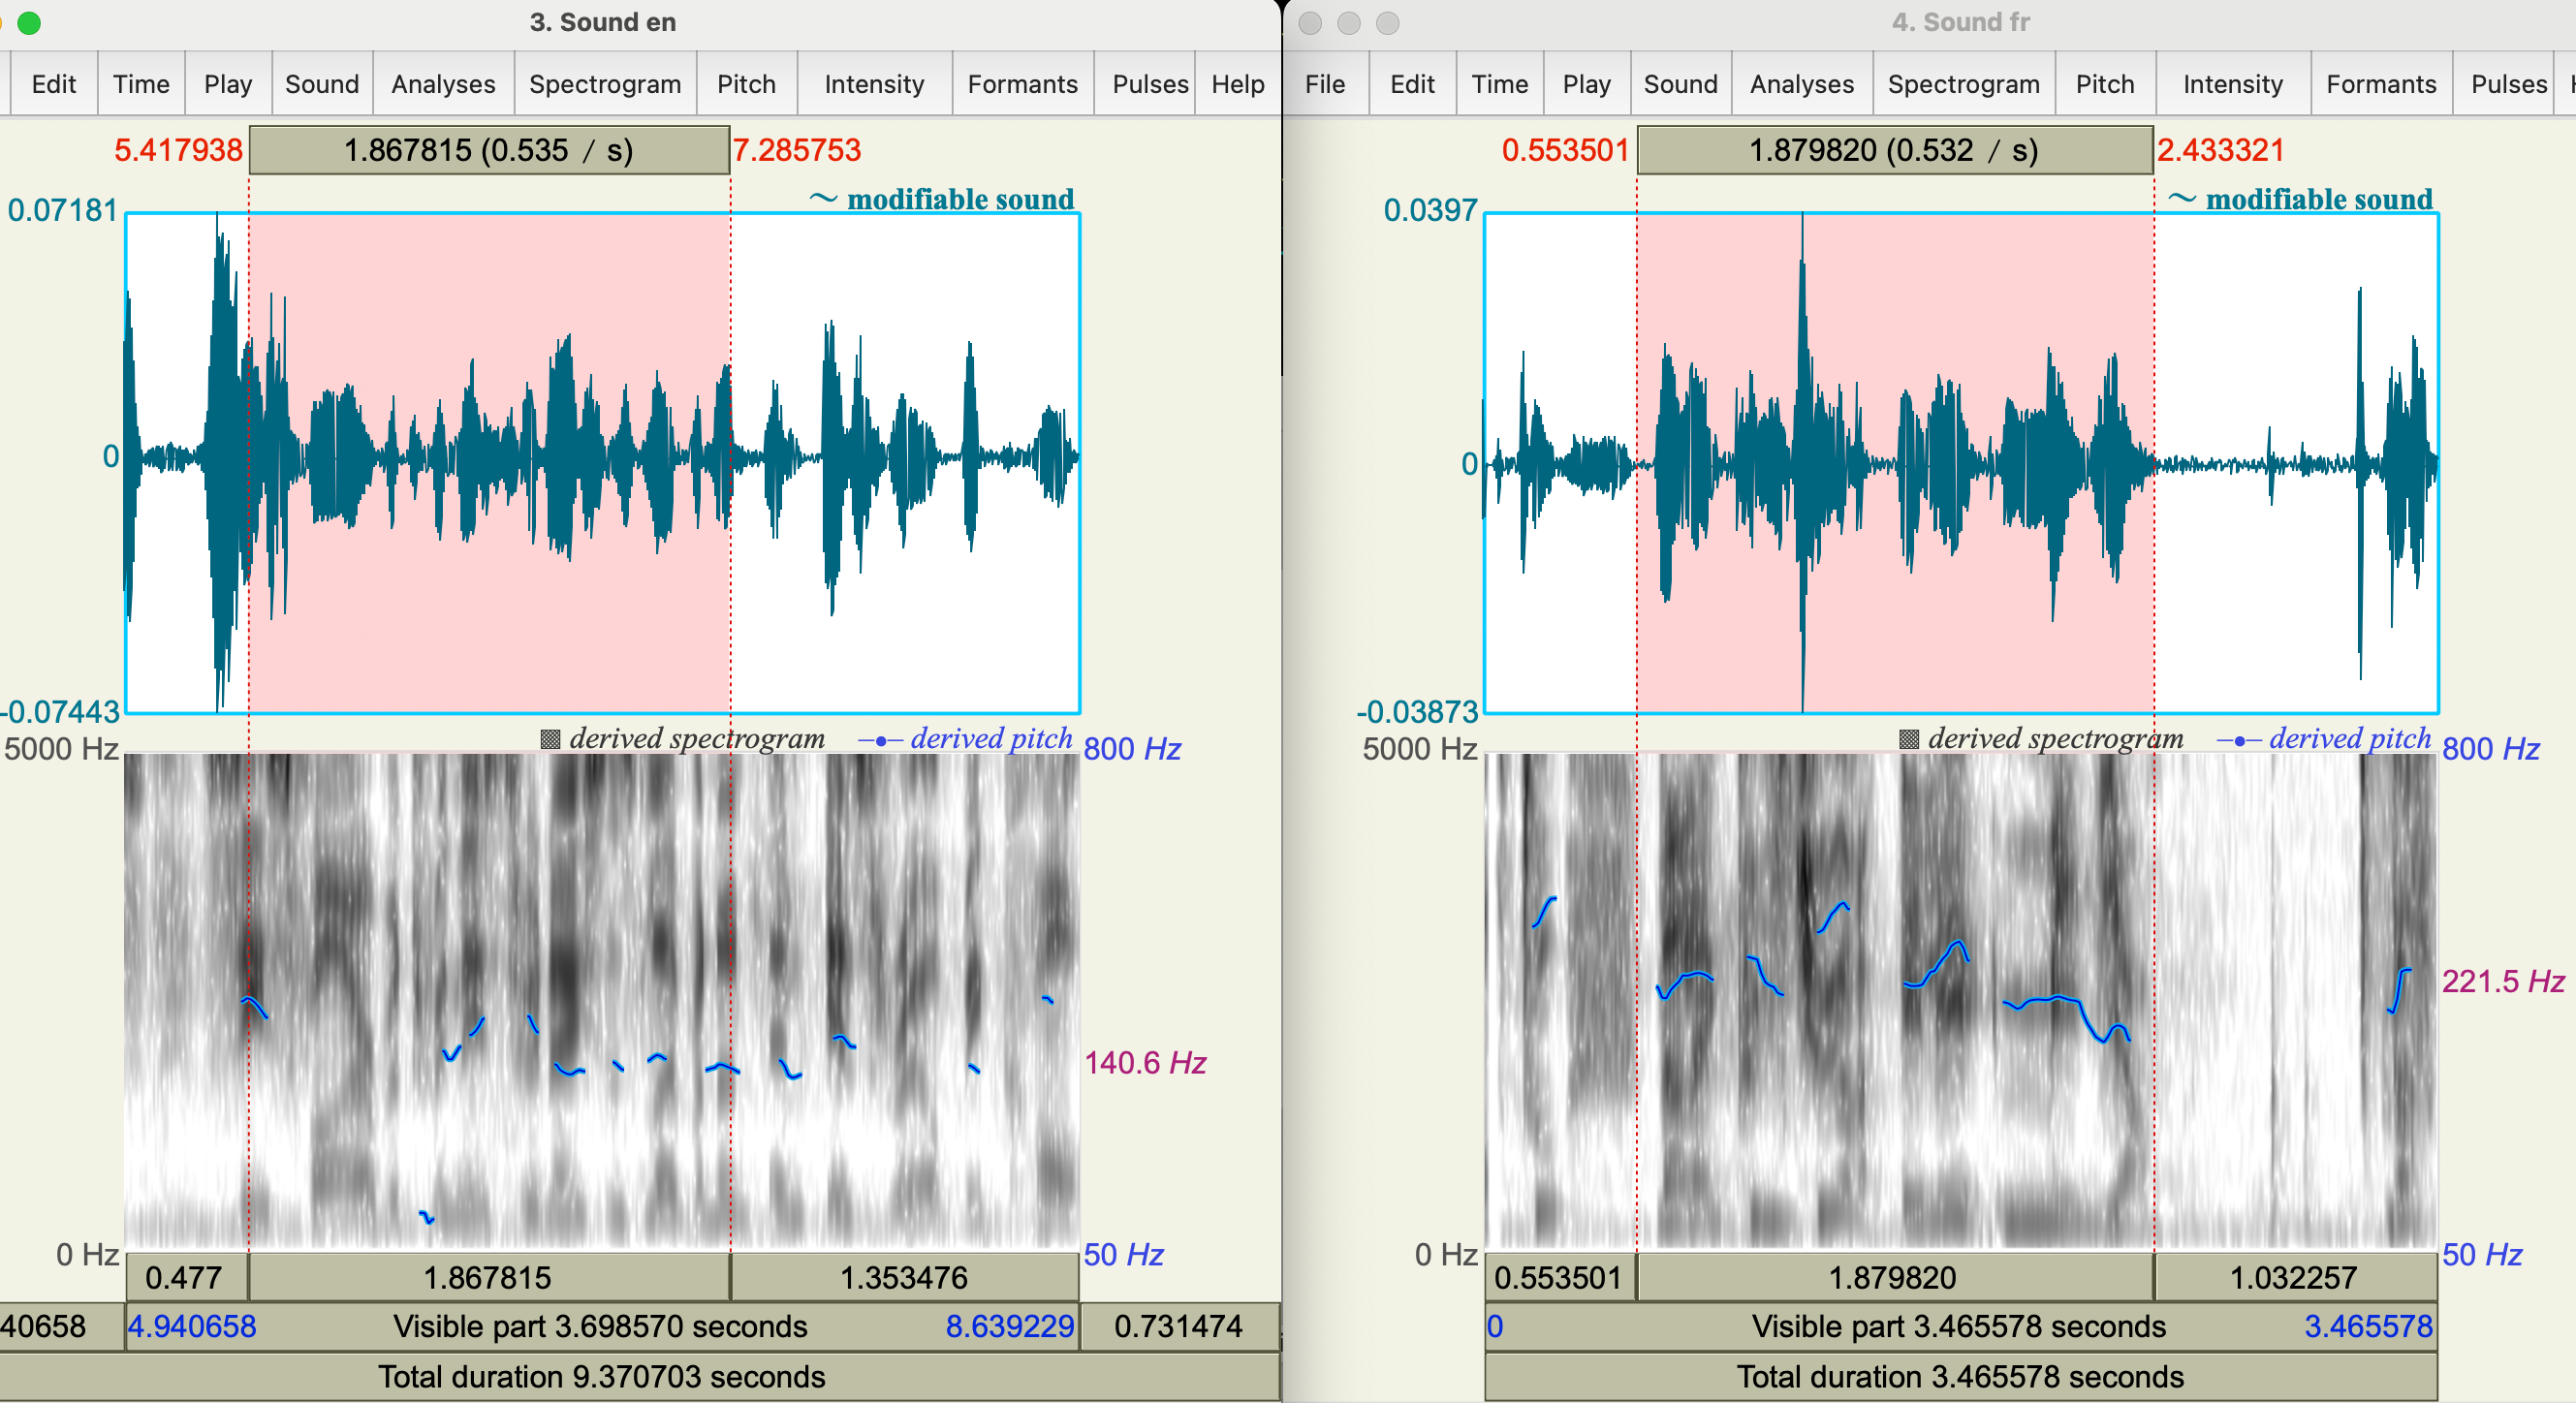The height and width of the screenshot is (1403, 2576).
Task: Open the Help menu in Sound en window
Action: point(1238,84)
